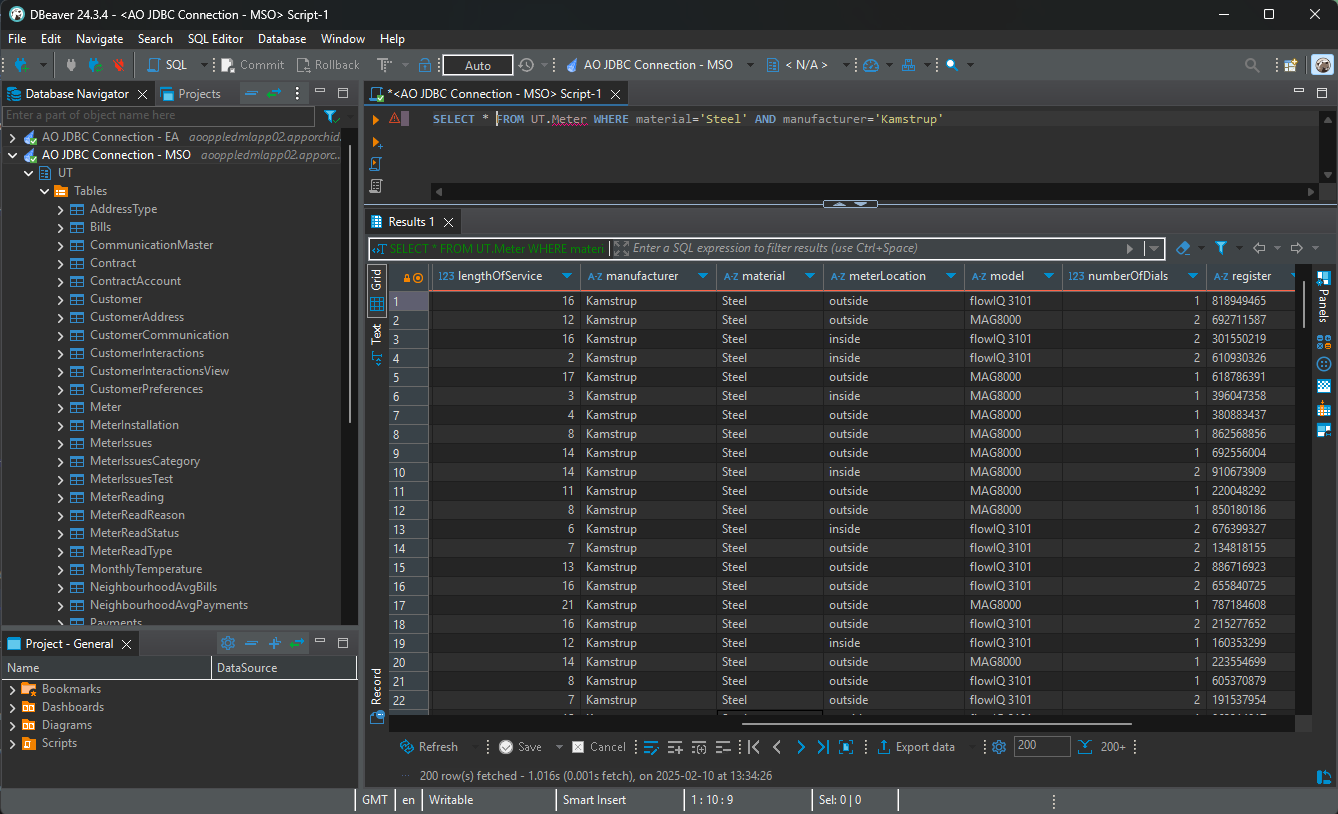Expand the Meter table tree node
Viewport: 1338px width, 814px height.
point(61,407)
